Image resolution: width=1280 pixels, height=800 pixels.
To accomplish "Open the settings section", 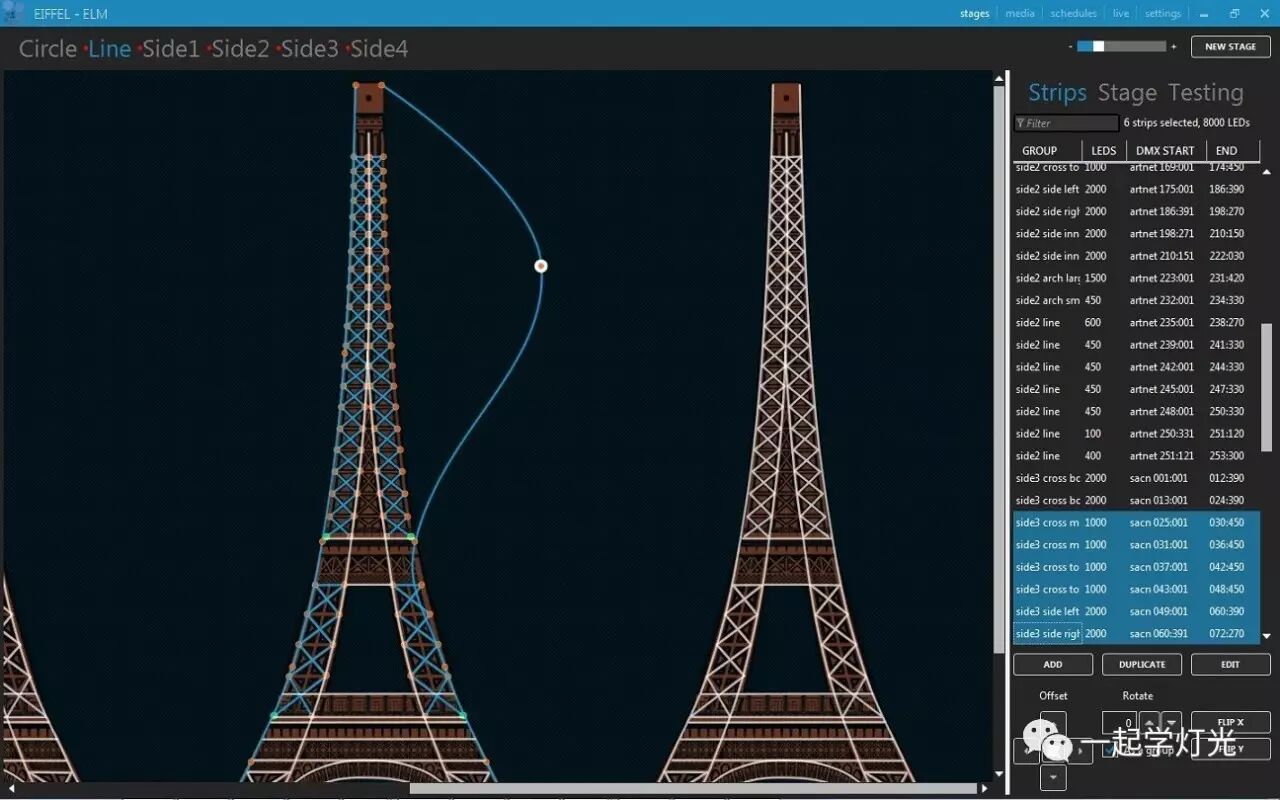I will click(1163, 14).
